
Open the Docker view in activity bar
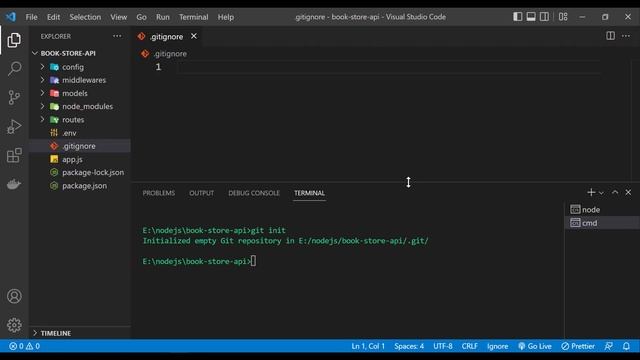[x=14, y=184]
